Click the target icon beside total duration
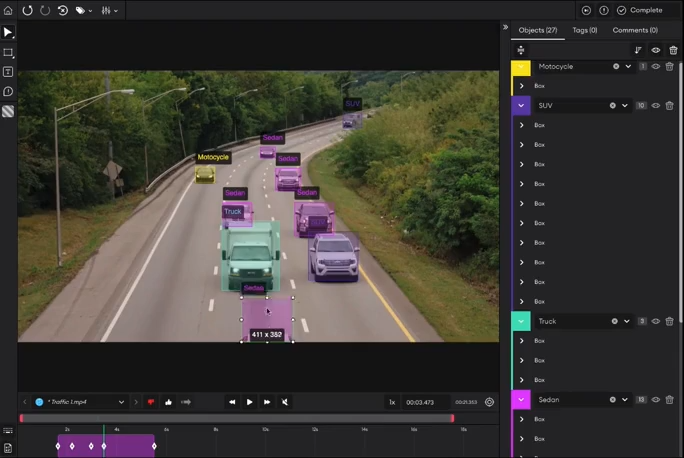The width and height of the screenshot is (684, 458). pos(489,402)
